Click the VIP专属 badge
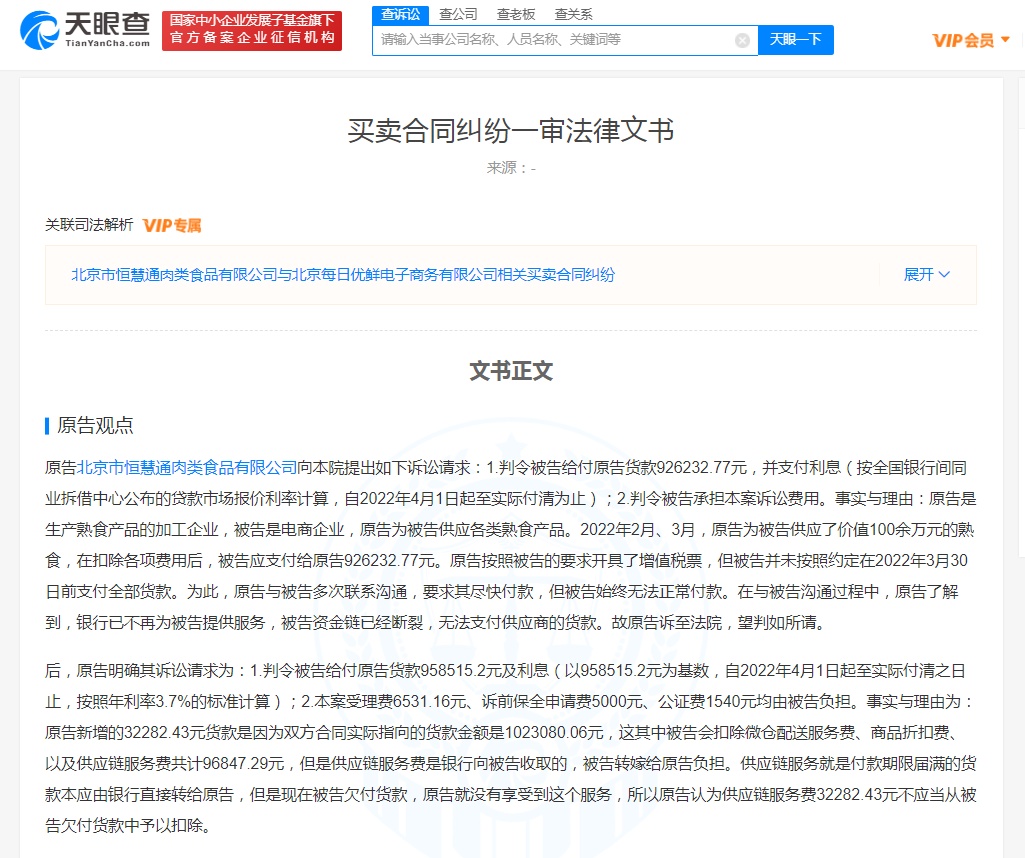The height and width of the screenshot is (858, 1025). [172, 225]
